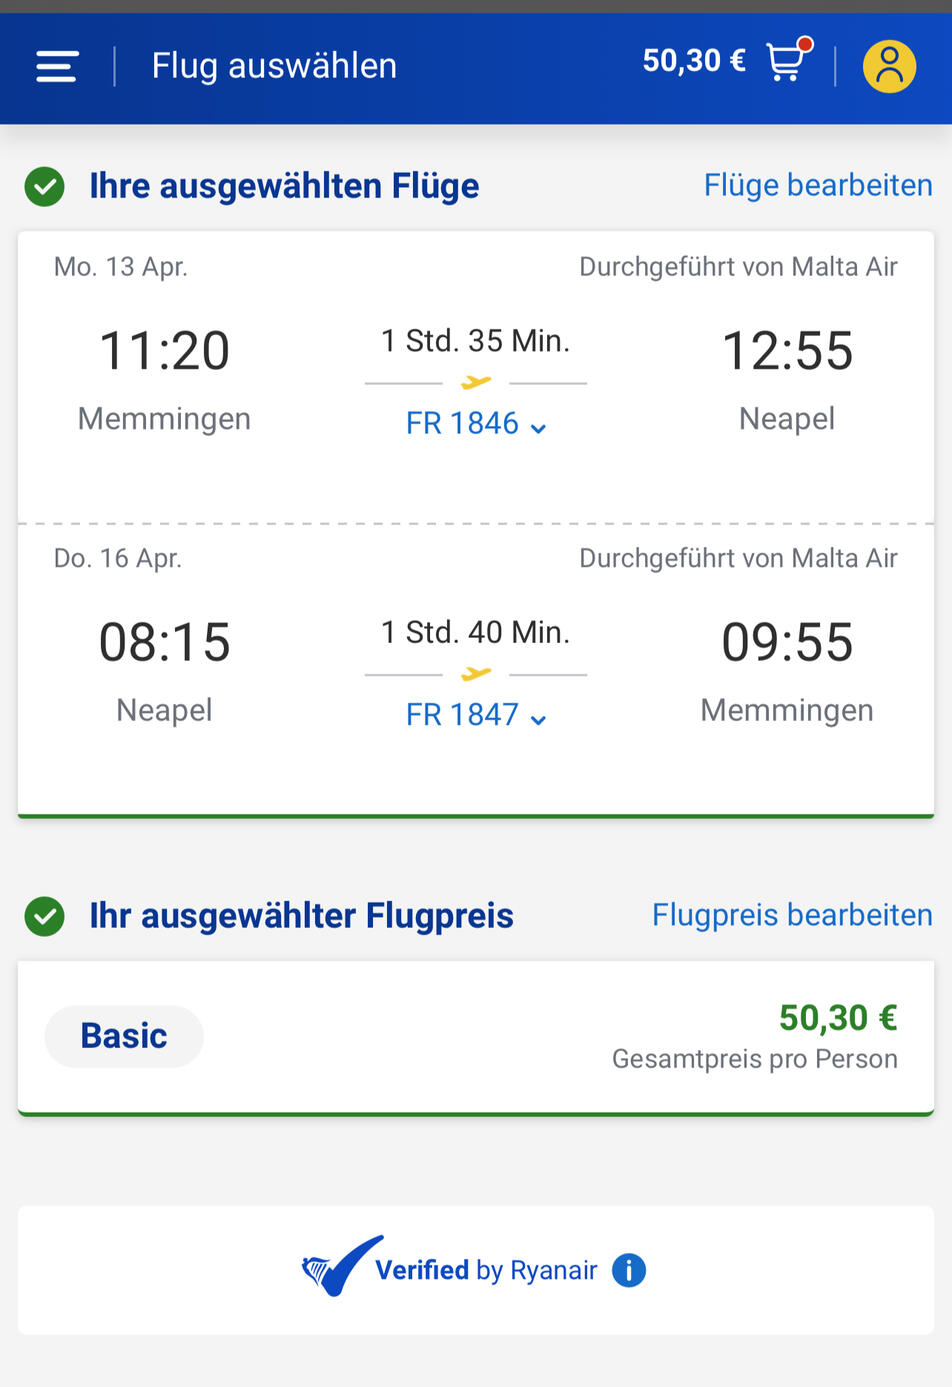Open the hamburger menu
The height and width of the screenshot is (1387, 952).
[57, 66]
